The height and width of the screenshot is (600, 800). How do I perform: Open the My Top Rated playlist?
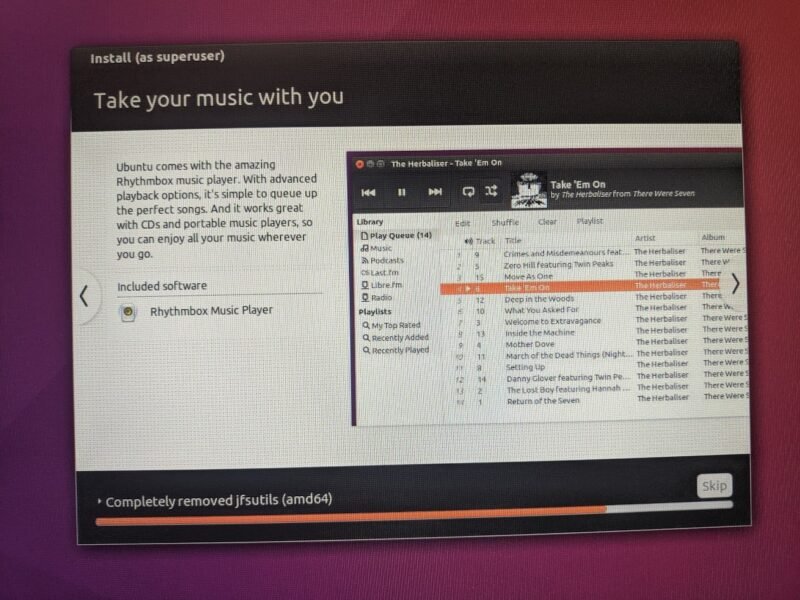point(395,325)
